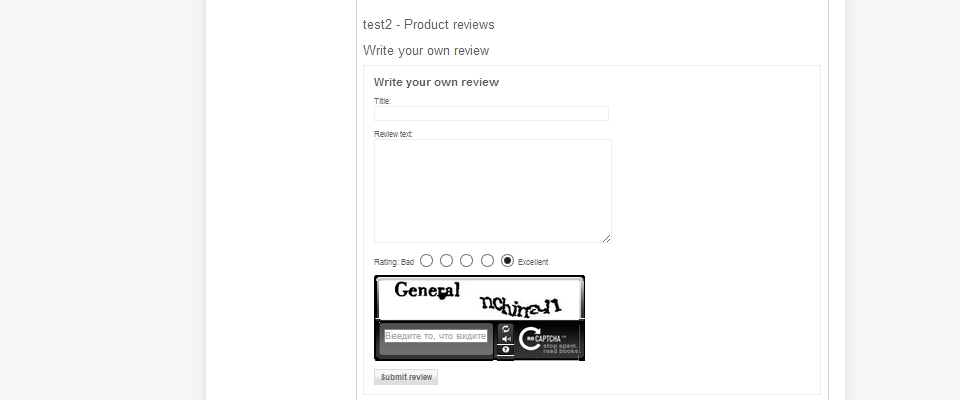Image resolution: width=960 pixels, height=400 pixels.
Task: Click the resize grip of the Review text box
Action: (x=607, y=238)
